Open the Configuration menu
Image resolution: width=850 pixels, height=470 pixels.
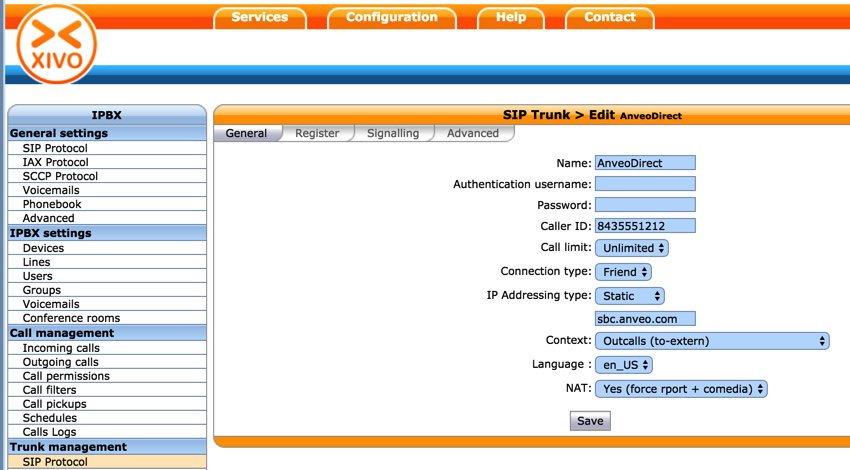[x=391, y=18]
